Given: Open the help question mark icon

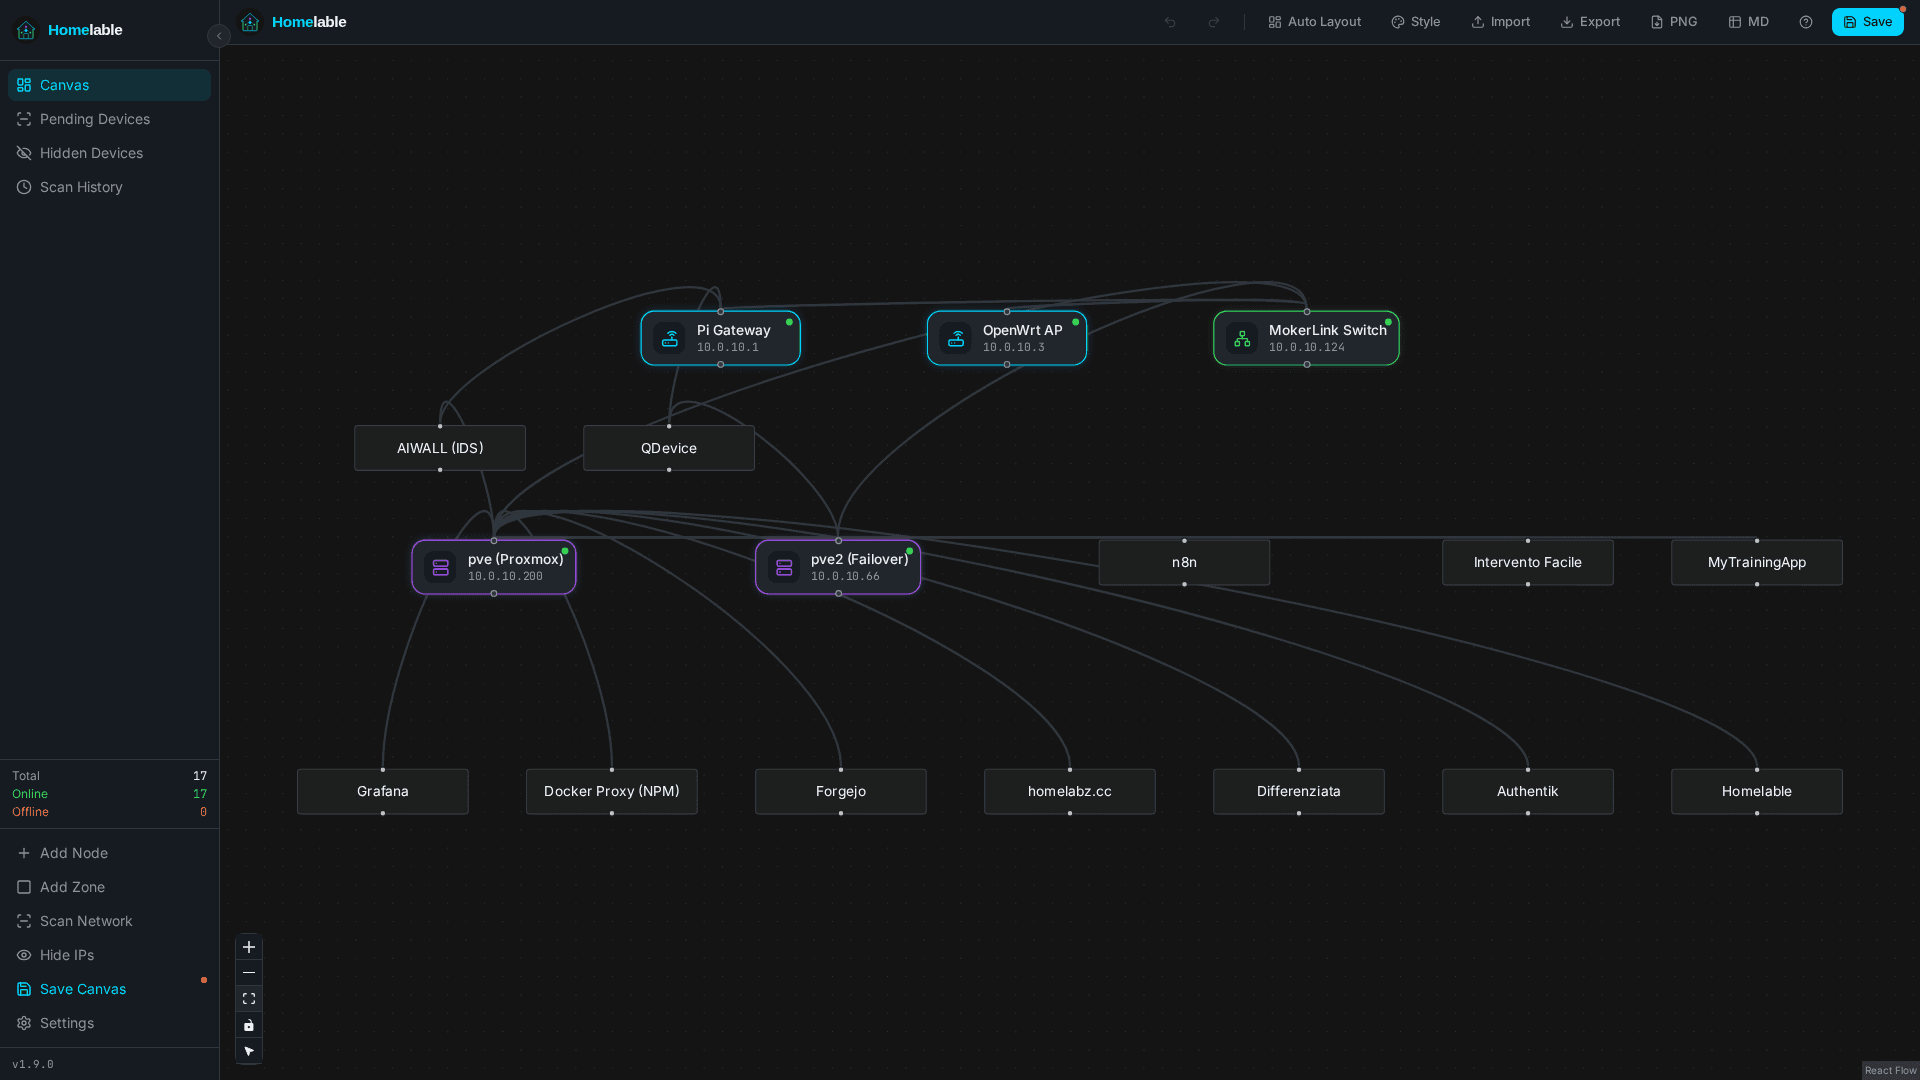Looking at the screenshot, I should coord(1805,22).
